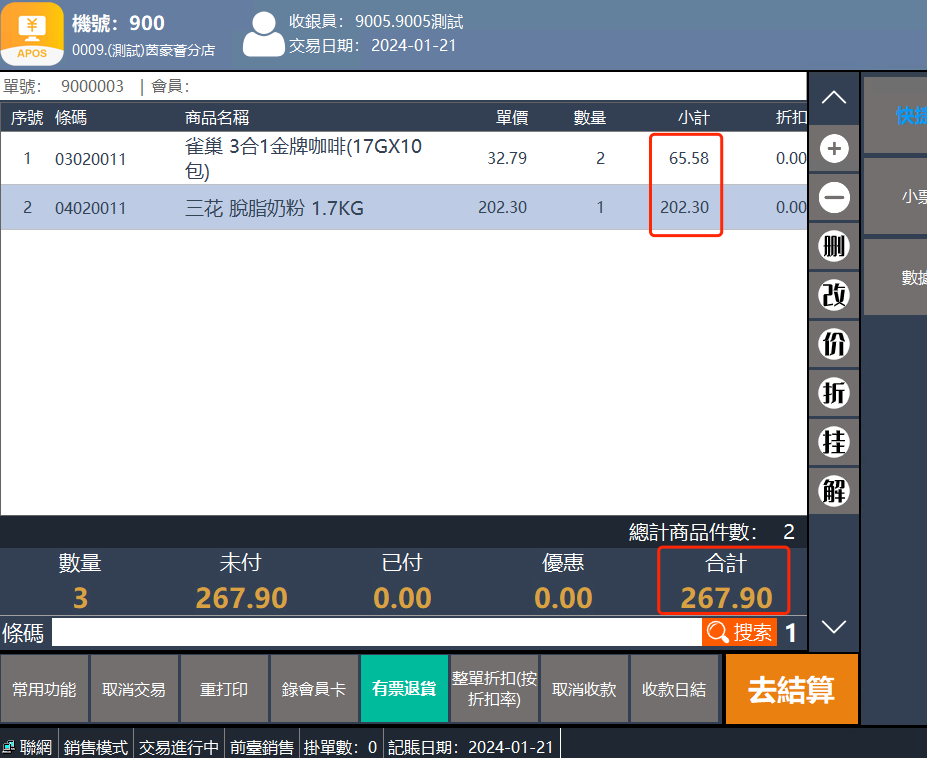
Task: Click the 收銀員 9005.9005測試 text
Action: tap(376, 22)
